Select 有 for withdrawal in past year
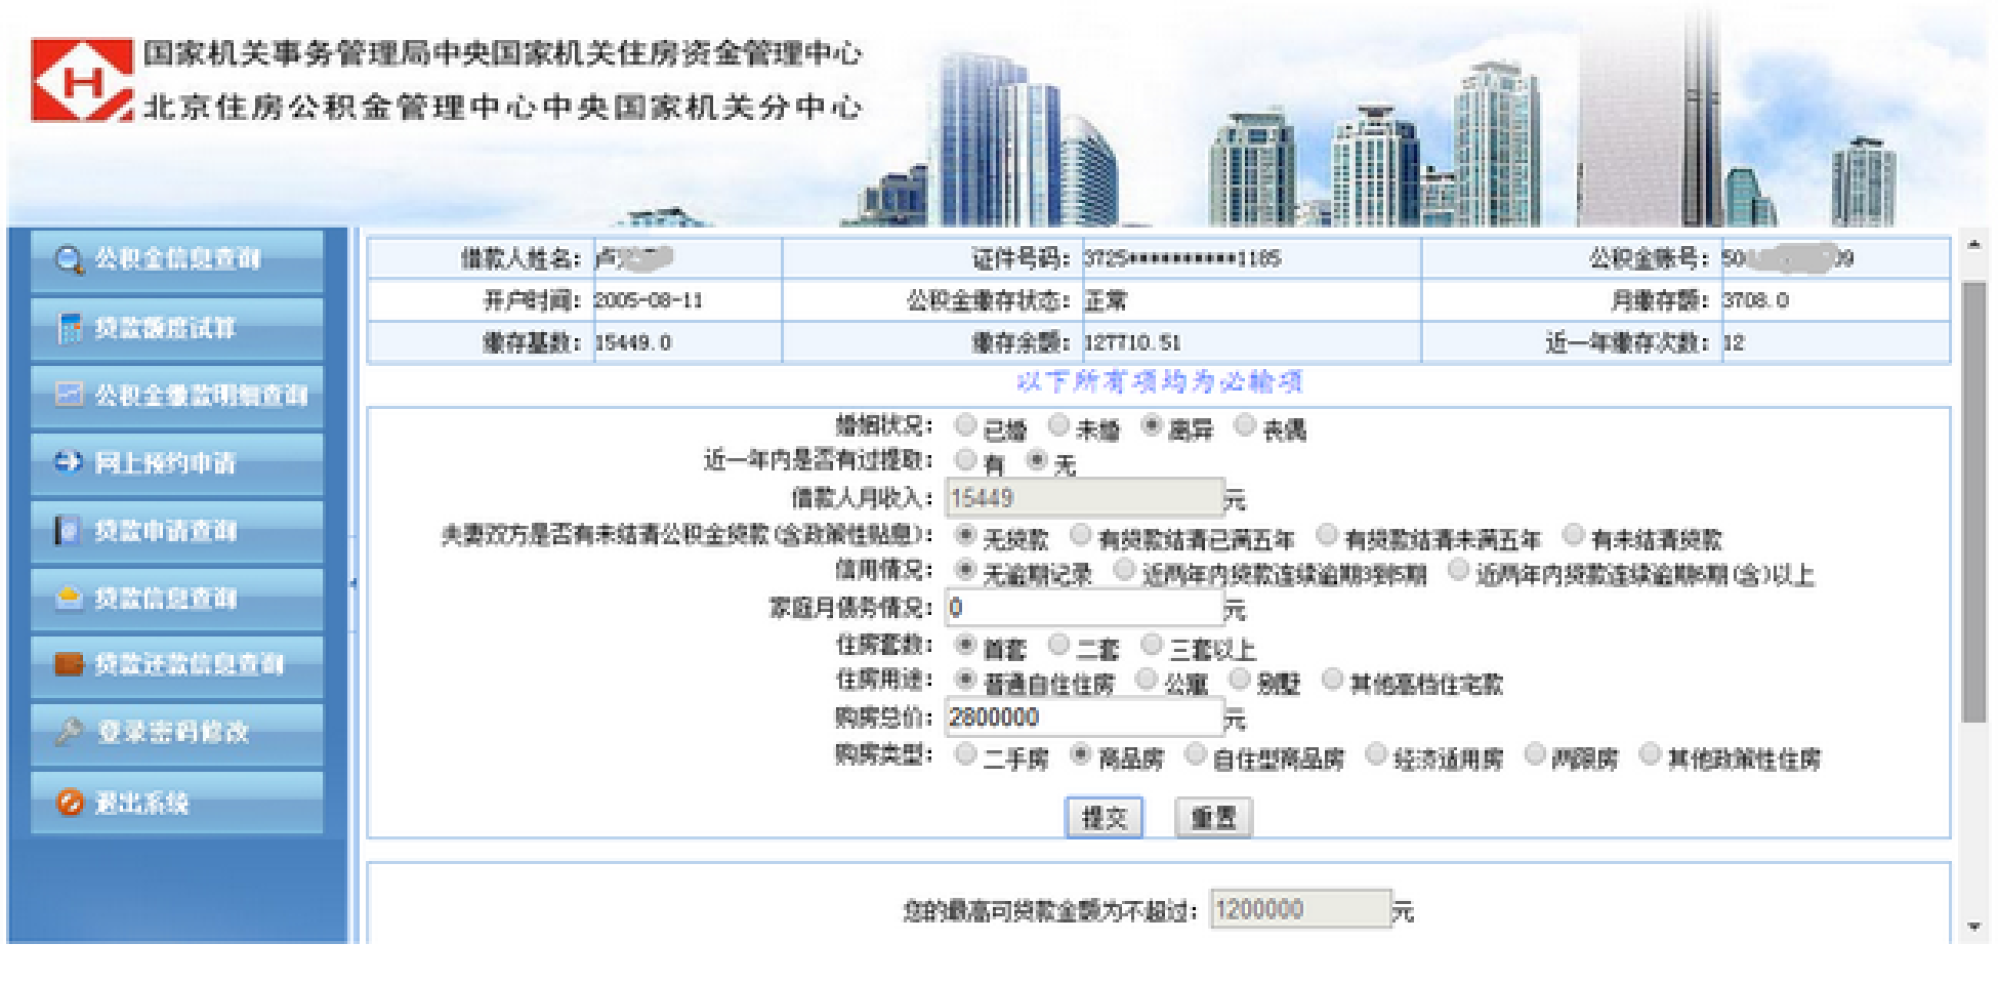 [x=965, y=461]
